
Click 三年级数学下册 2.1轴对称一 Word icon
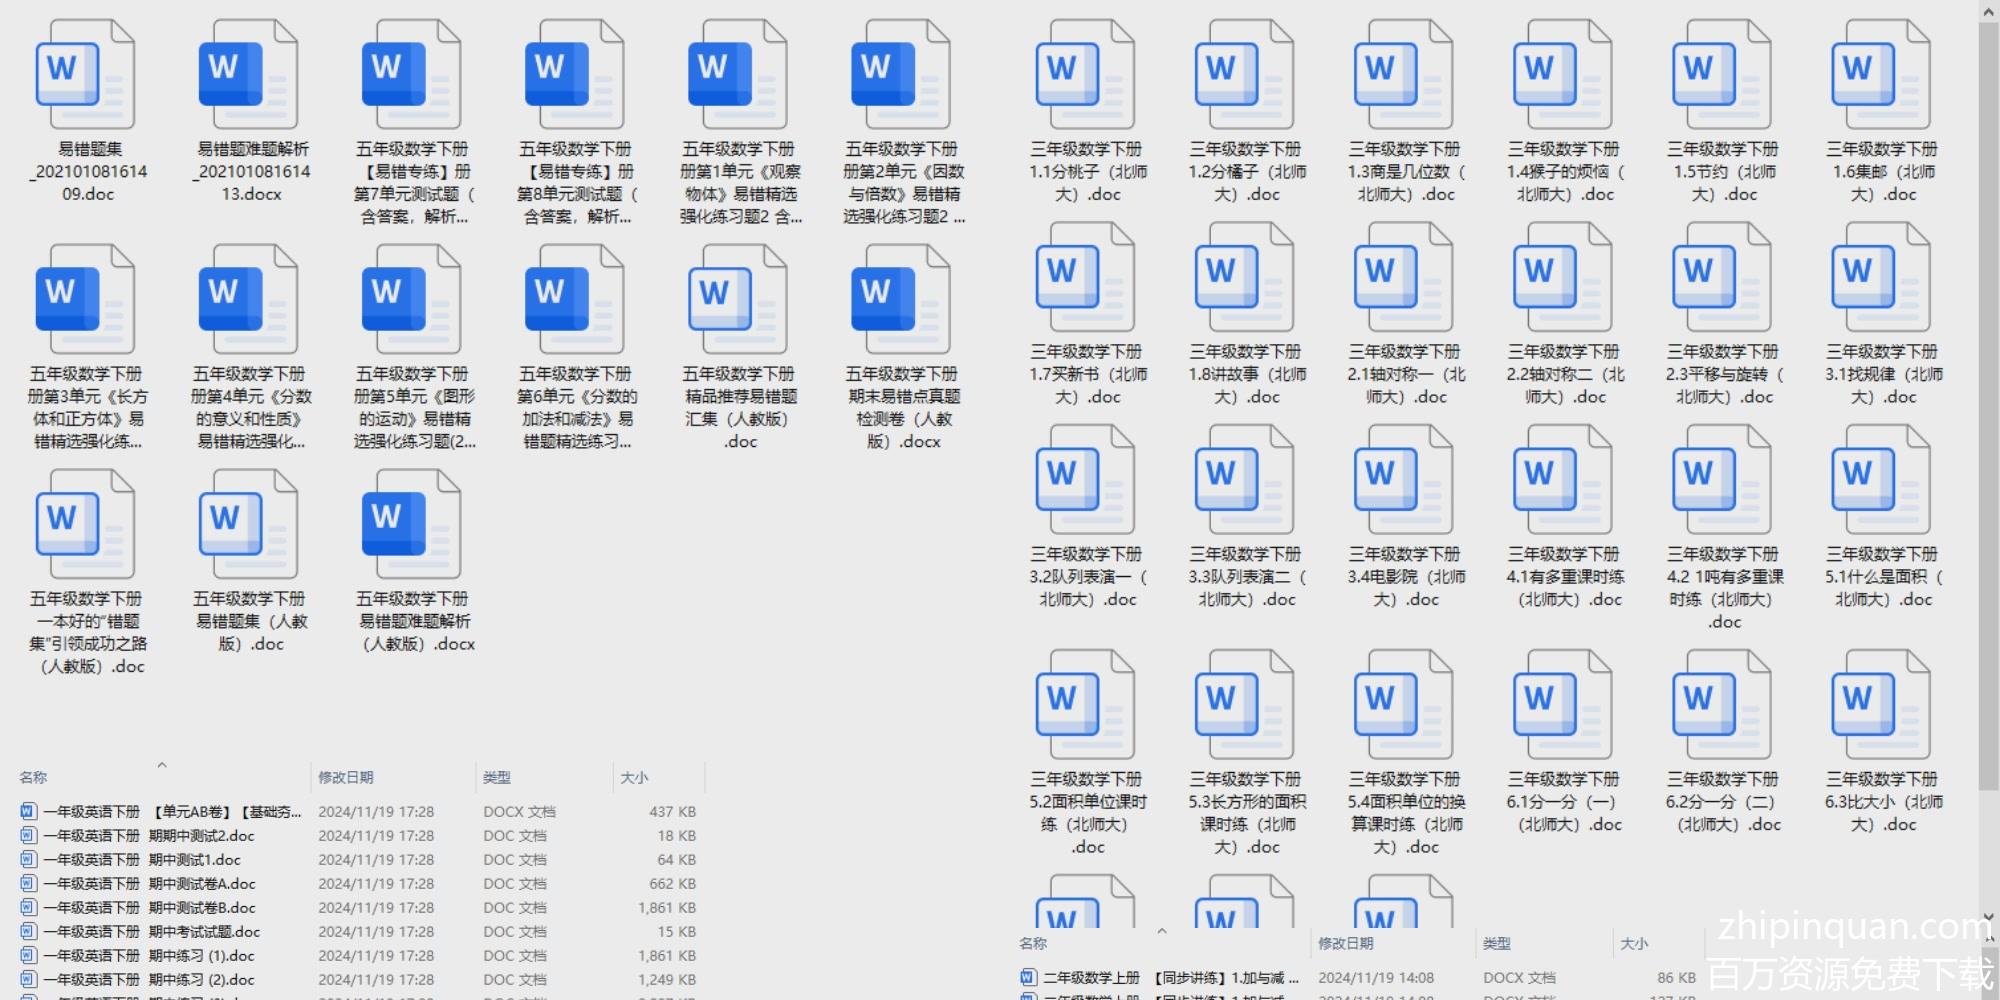coord(1403,278)
